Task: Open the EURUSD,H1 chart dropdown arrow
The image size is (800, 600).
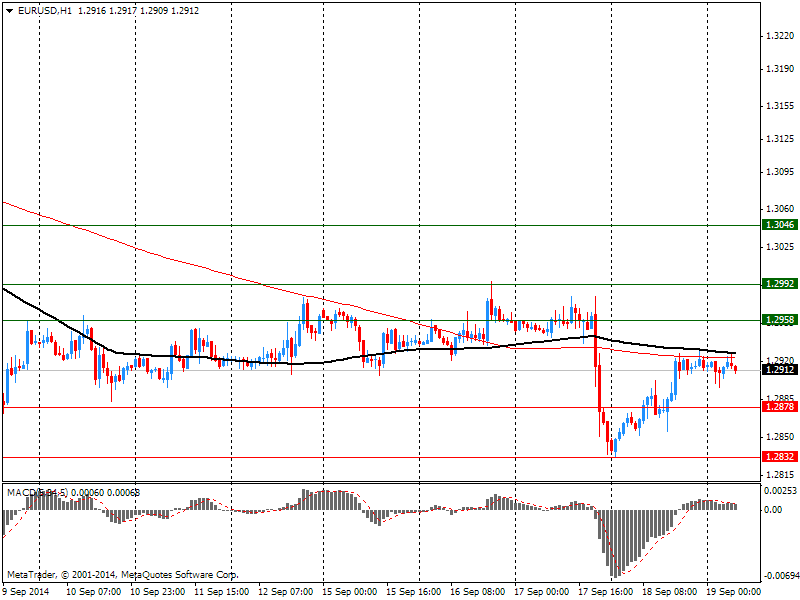Action: point(10,11)
